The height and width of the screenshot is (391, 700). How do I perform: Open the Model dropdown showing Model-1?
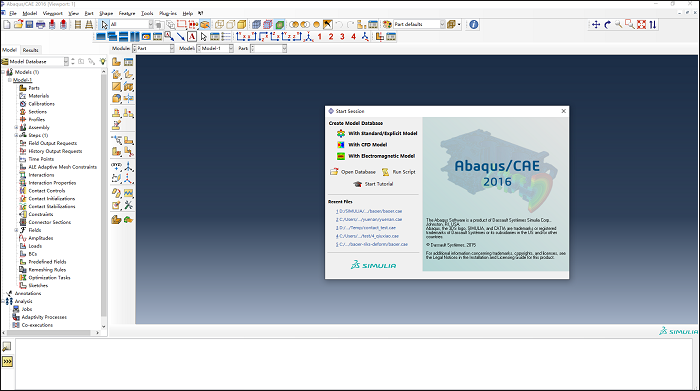point(215,48)
